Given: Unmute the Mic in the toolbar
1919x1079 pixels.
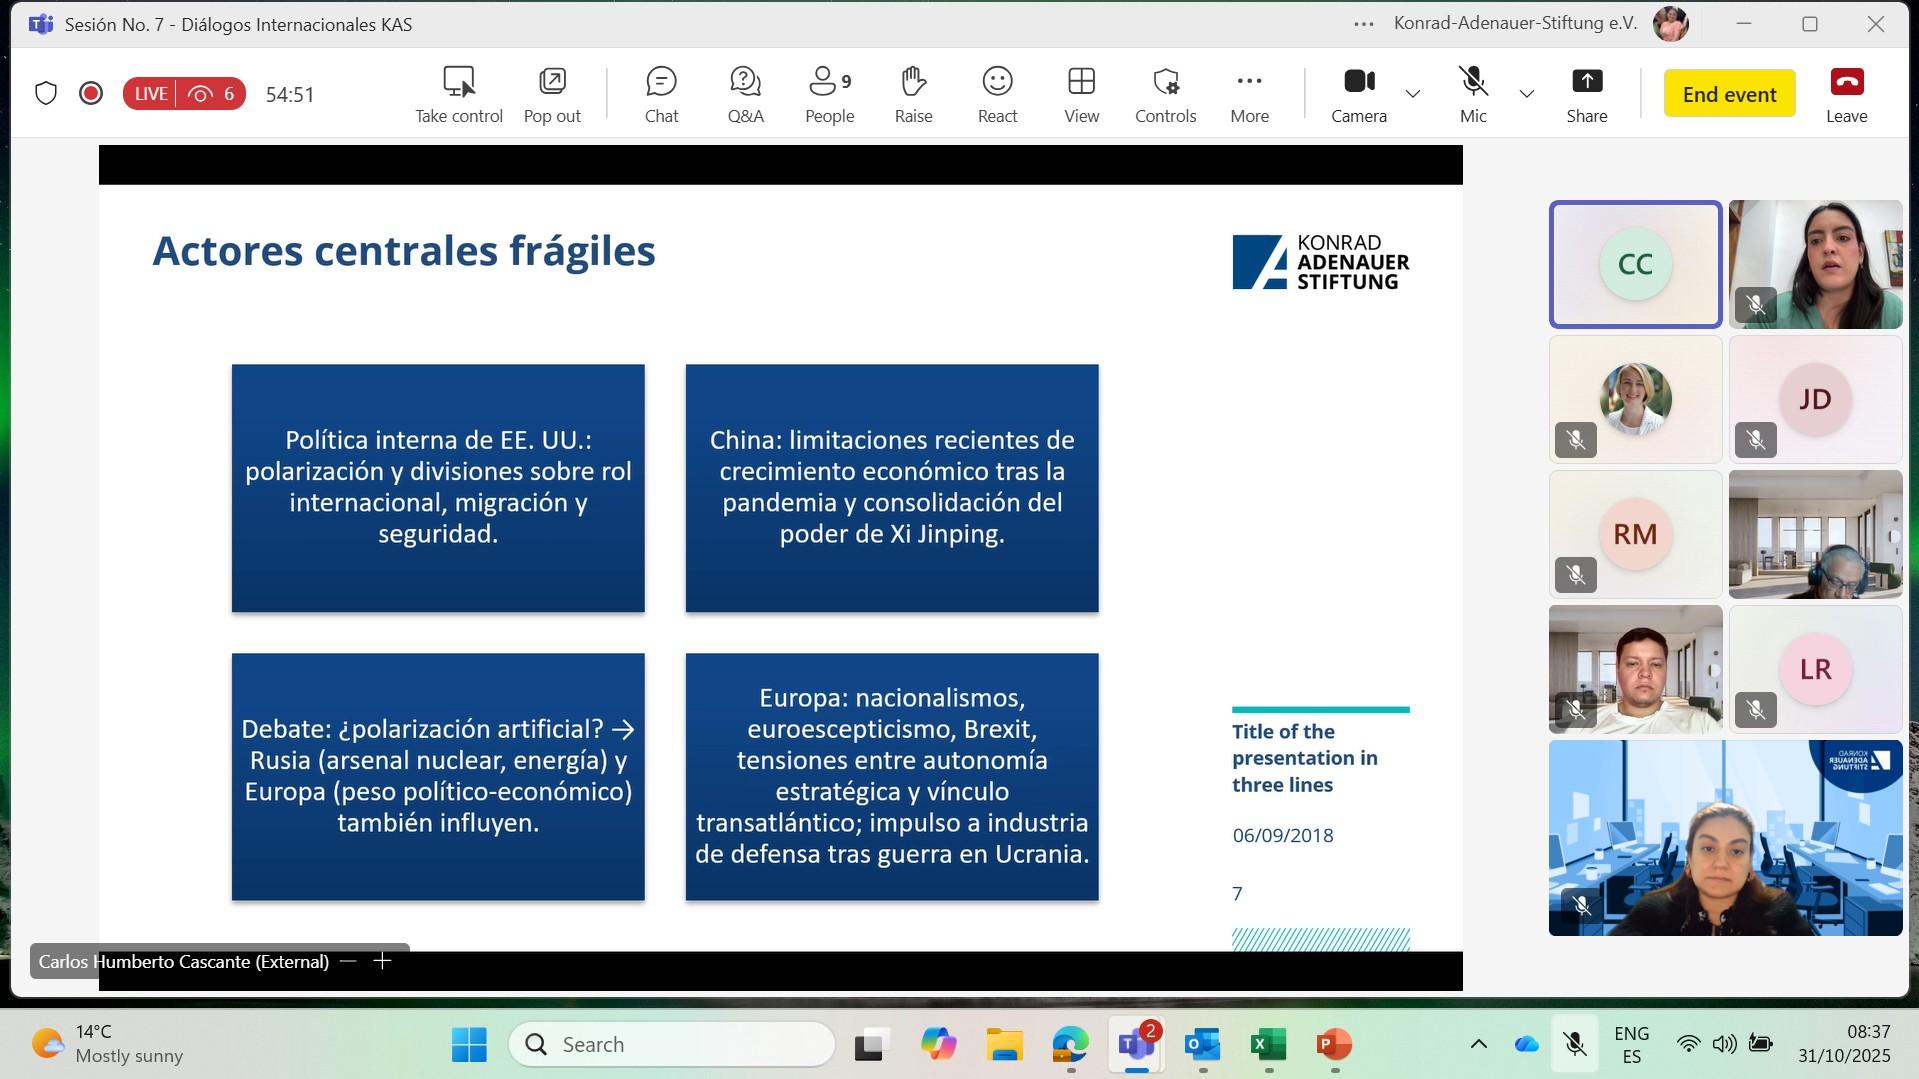Looking at the screenshot, I should [x=1472, y=94].
